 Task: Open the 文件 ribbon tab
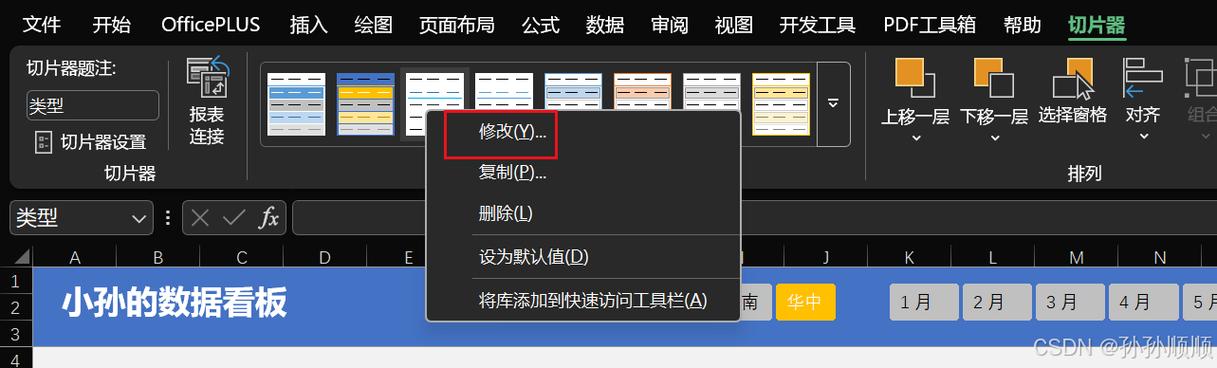coord(41,24)
